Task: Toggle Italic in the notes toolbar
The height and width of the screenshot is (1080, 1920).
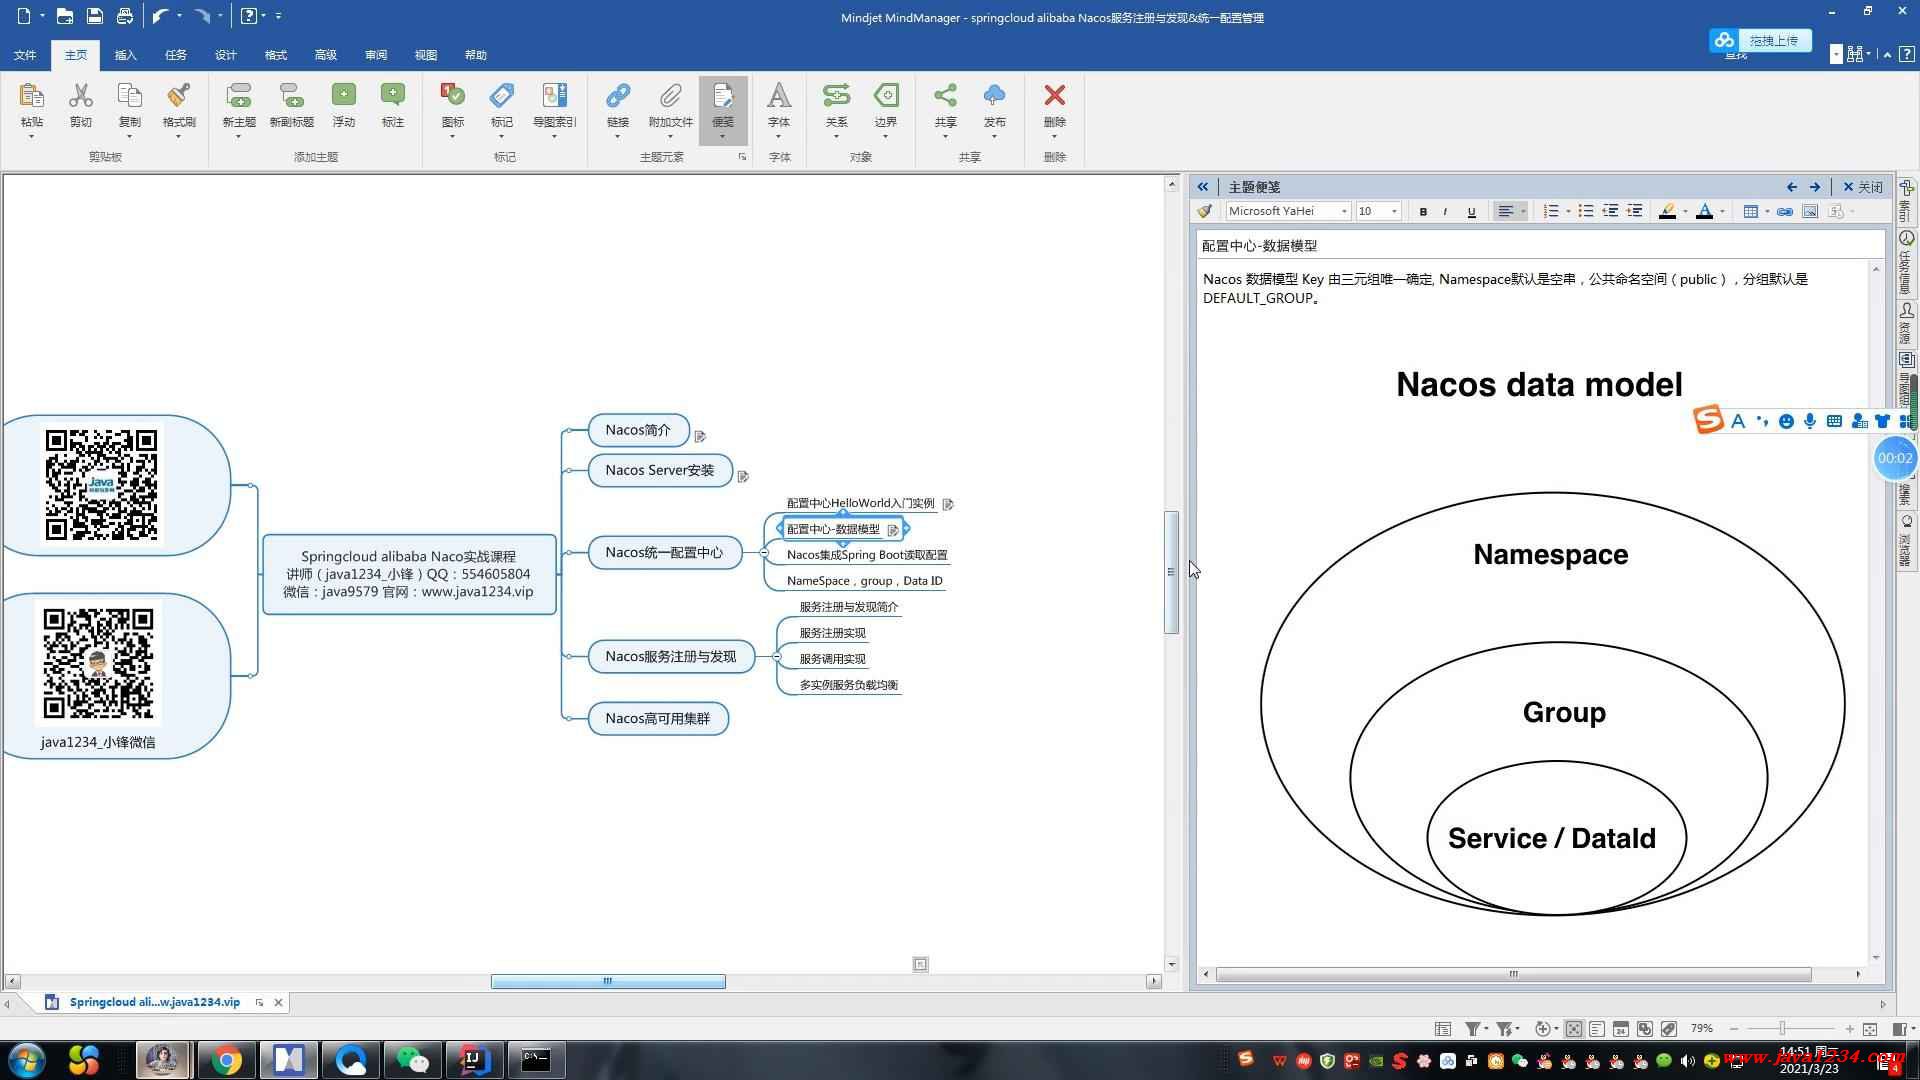Action: pos(1446,211)
